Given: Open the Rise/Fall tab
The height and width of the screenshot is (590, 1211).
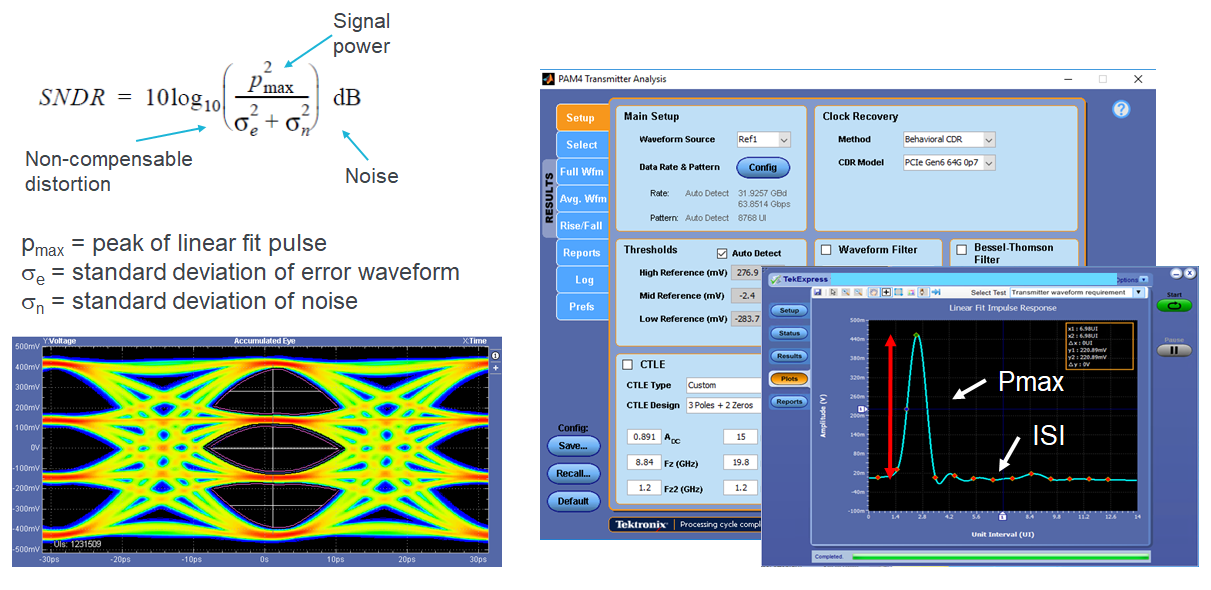Looking at the screenshot, I should pyautogui.click(x=581, y=225).
